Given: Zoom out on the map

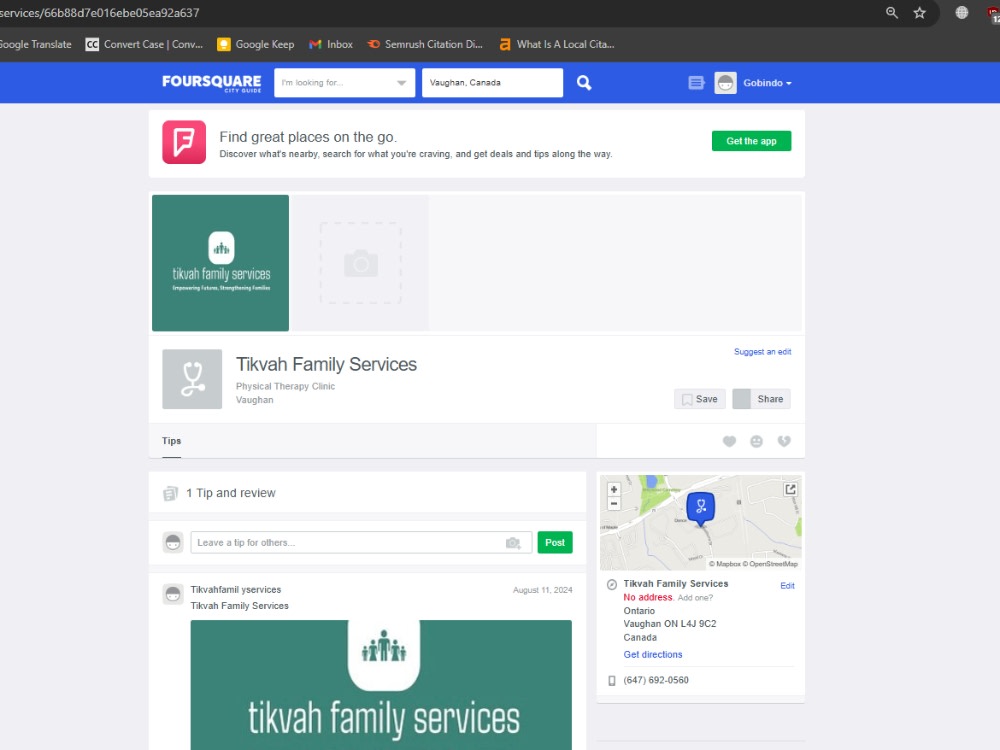Looking at the screenshot, I should tap(614, 503).
